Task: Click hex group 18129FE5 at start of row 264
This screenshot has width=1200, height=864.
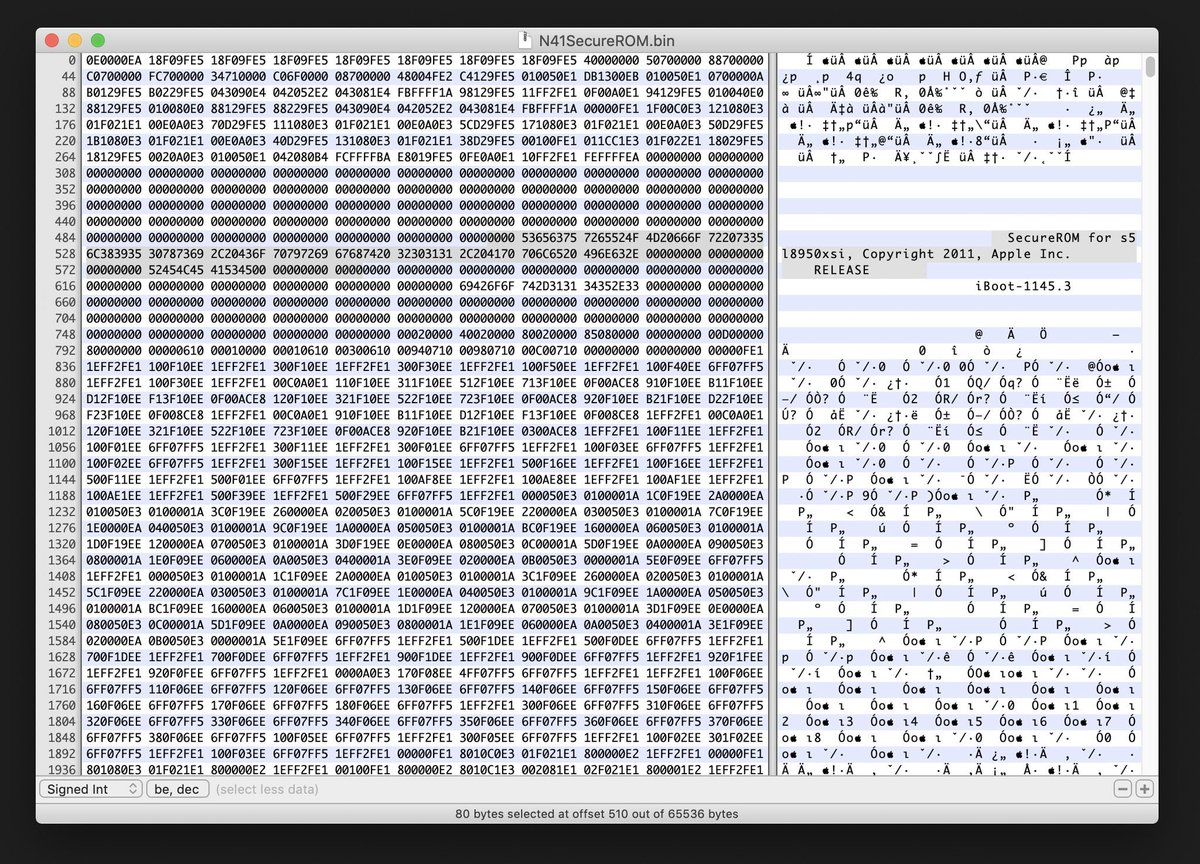Action: tap(115, 157)
